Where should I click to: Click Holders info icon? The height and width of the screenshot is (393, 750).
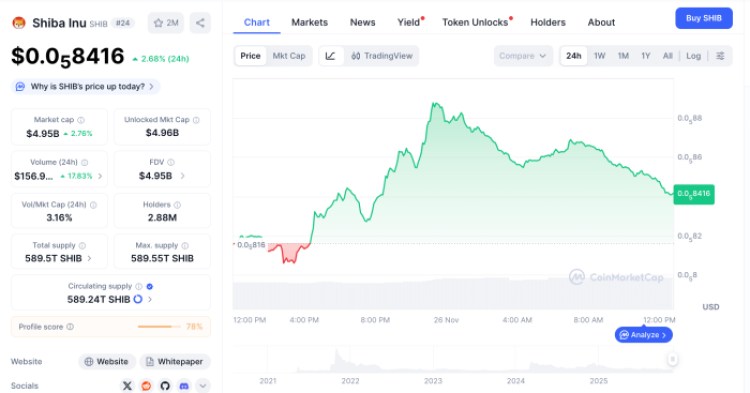(177, 205)
